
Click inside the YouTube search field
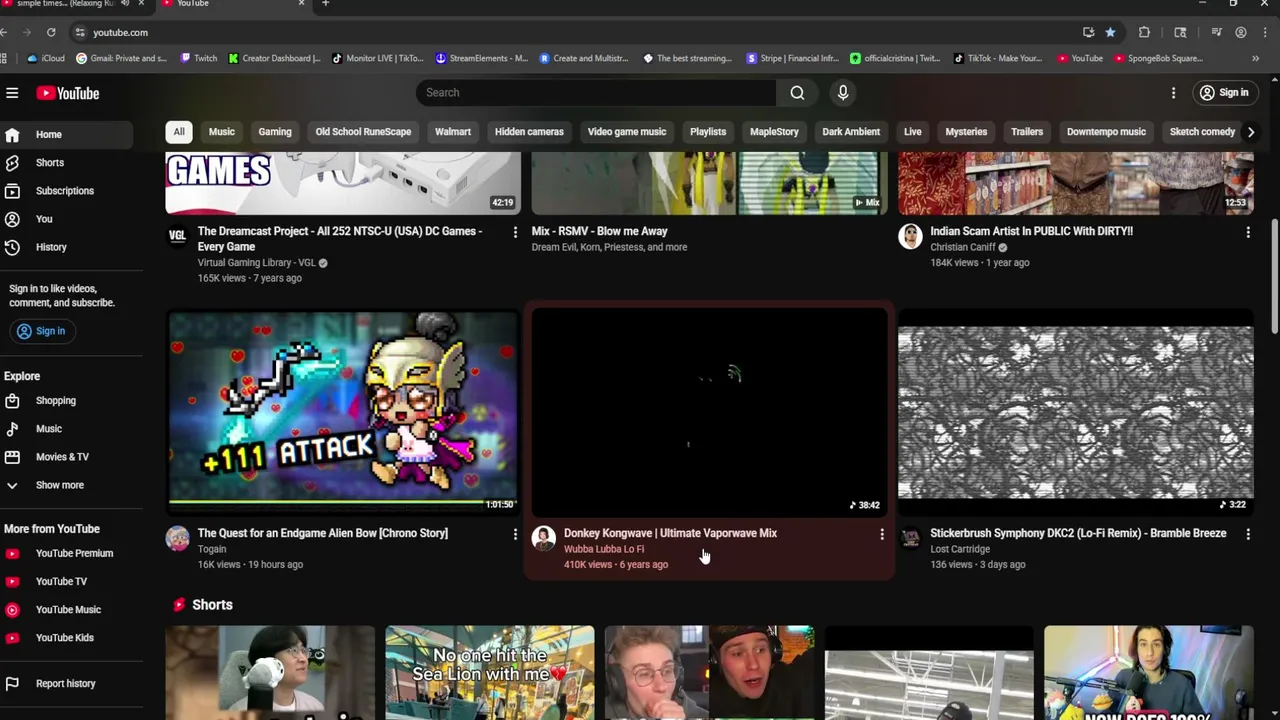[596, 93]
